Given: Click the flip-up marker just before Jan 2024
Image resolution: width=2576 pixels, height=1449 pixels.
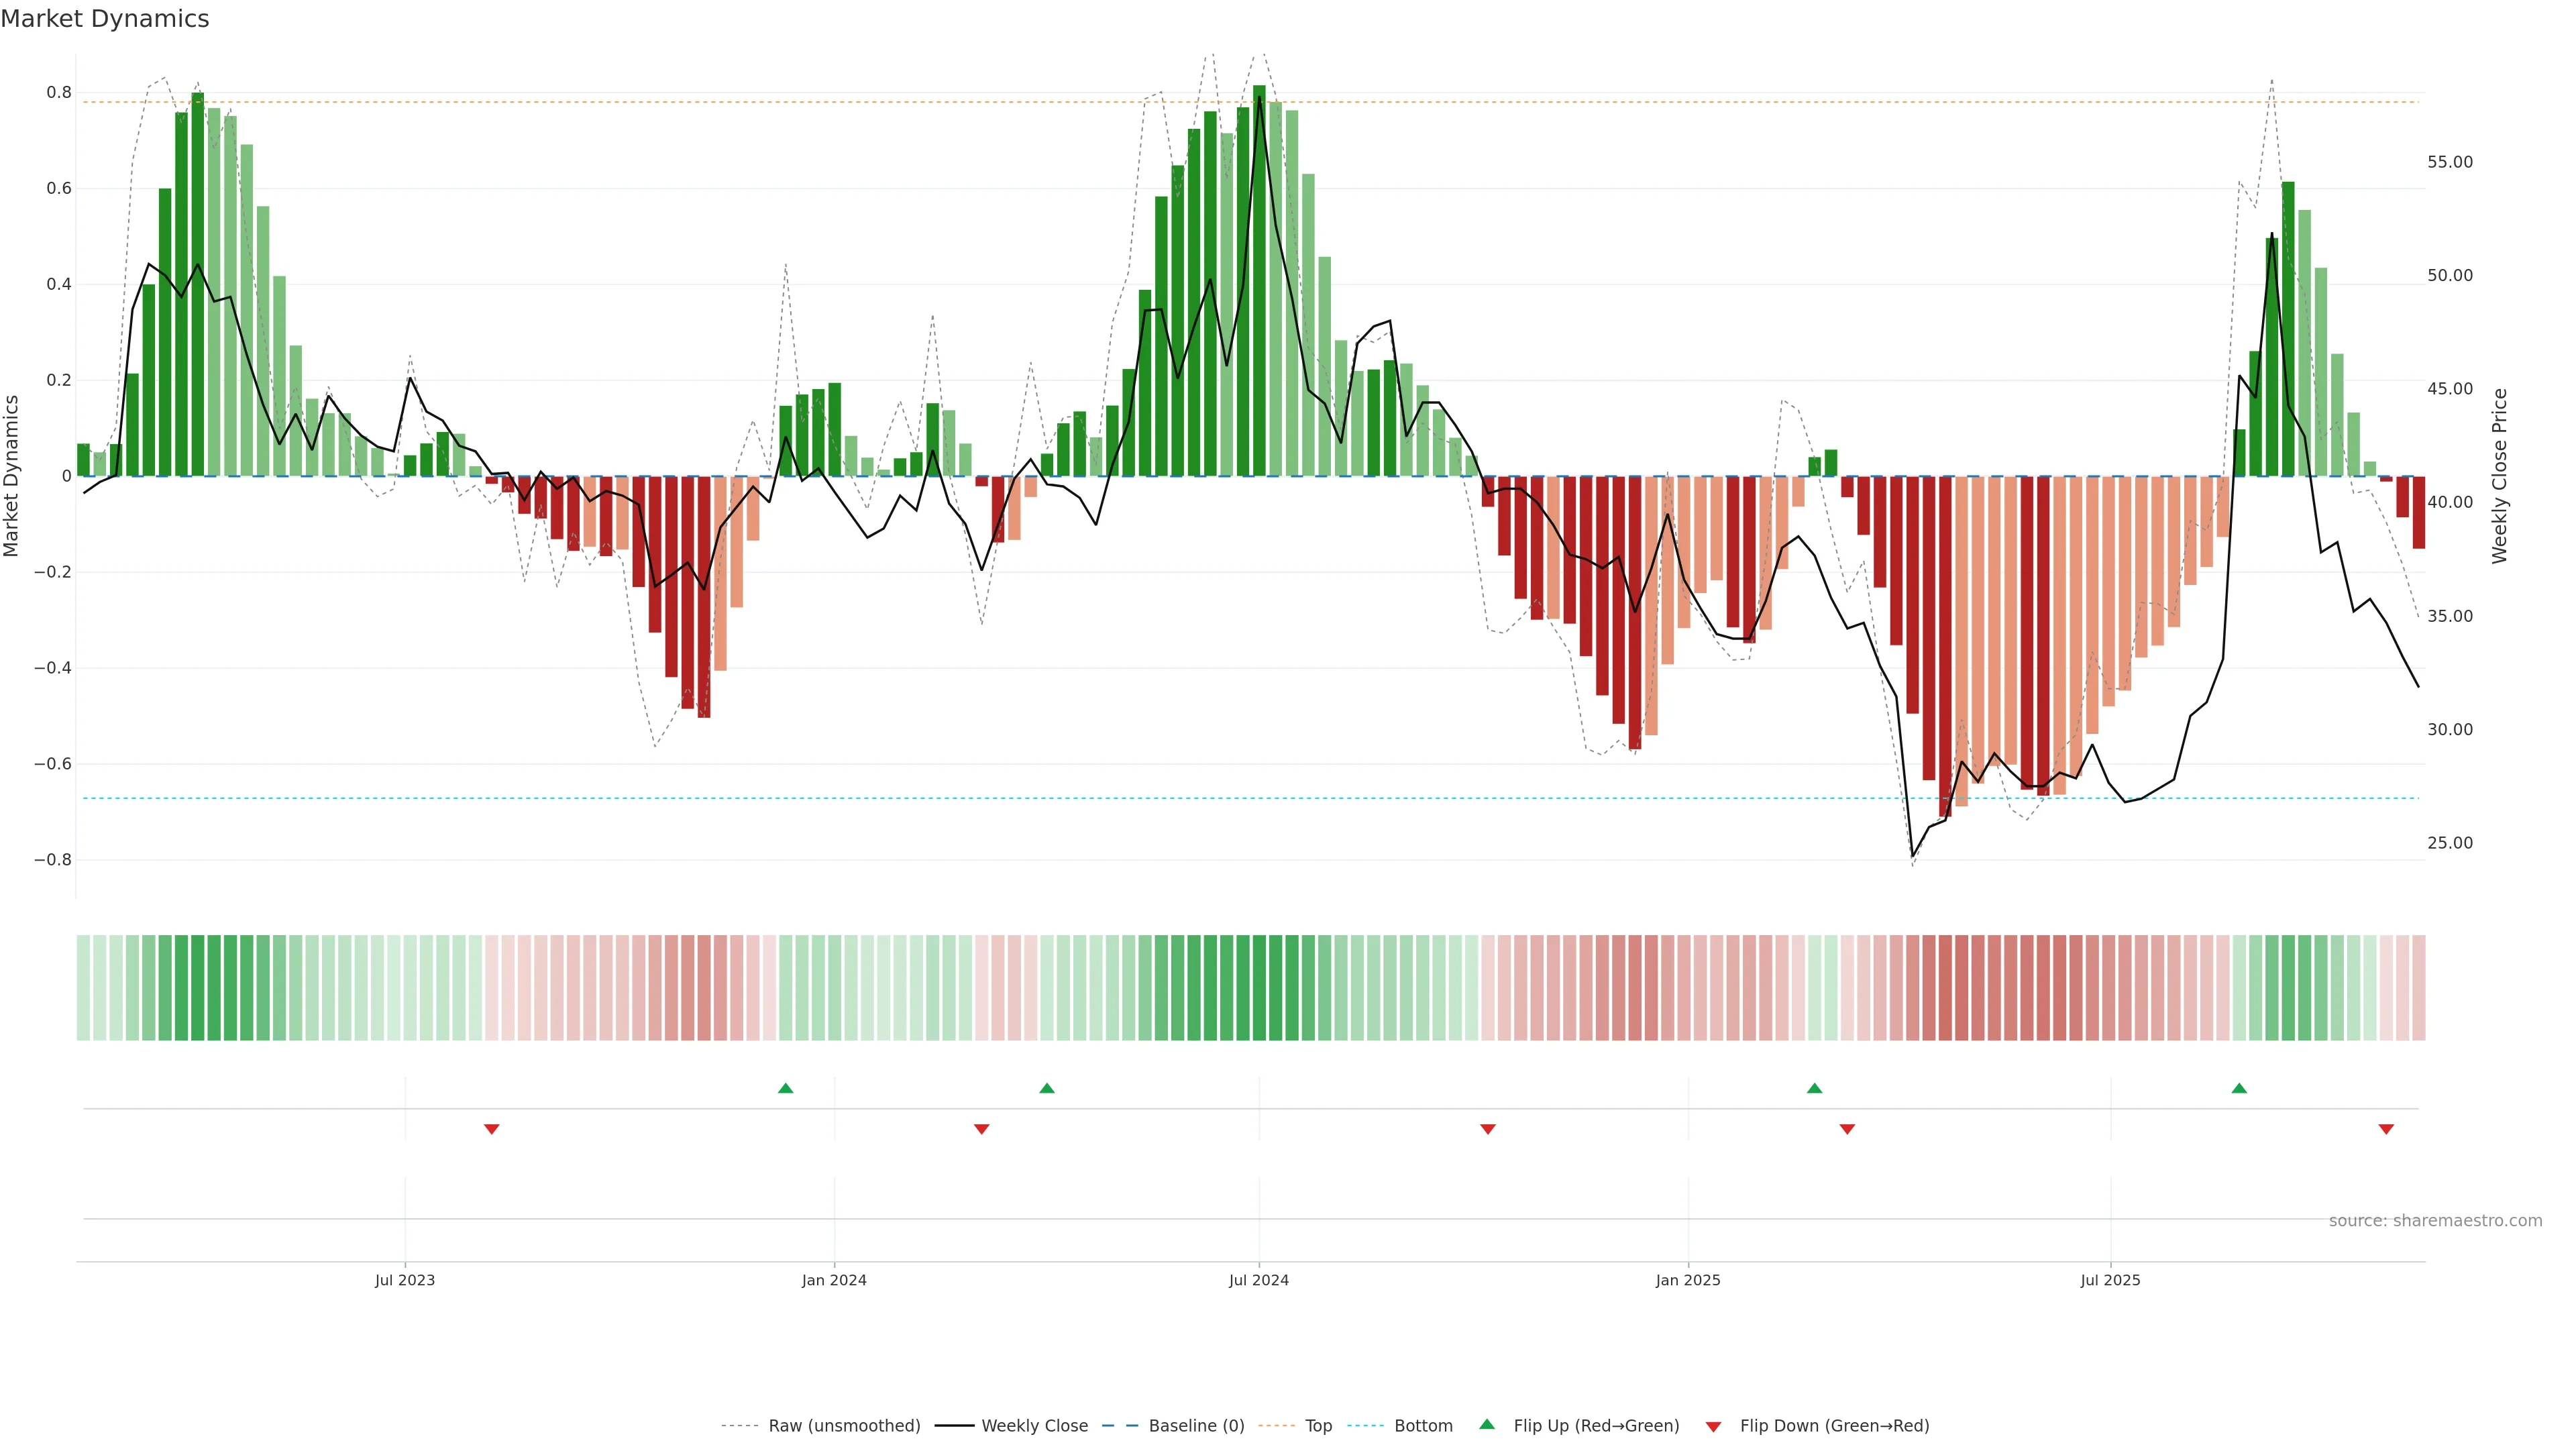Looking at the screenshot, I should [x=785, y=1088].
